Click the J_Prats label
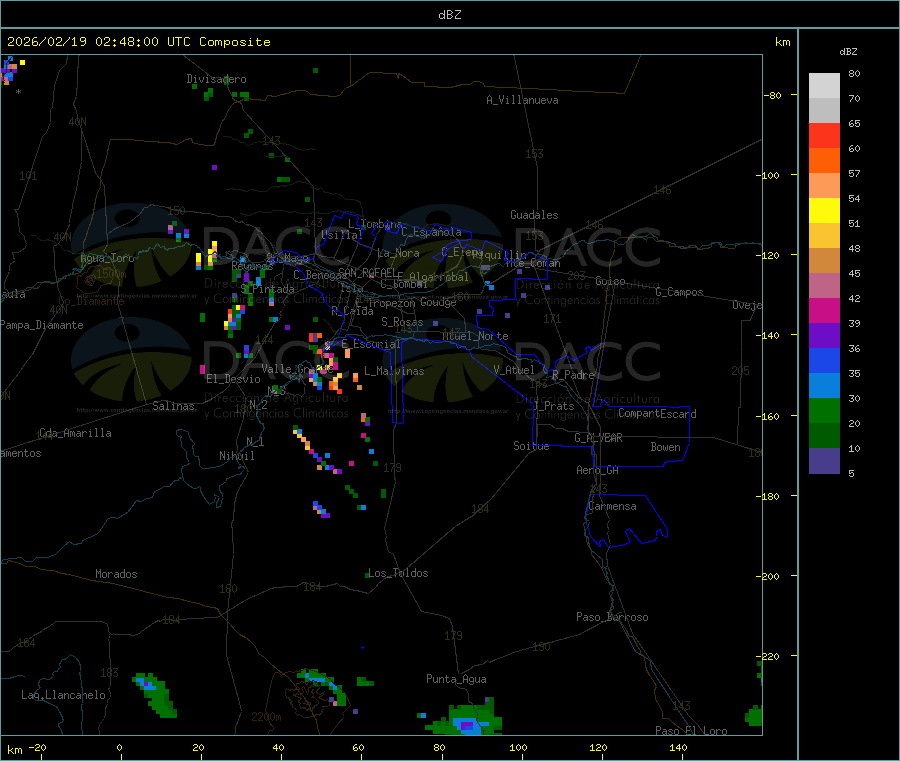 point(553,406)
